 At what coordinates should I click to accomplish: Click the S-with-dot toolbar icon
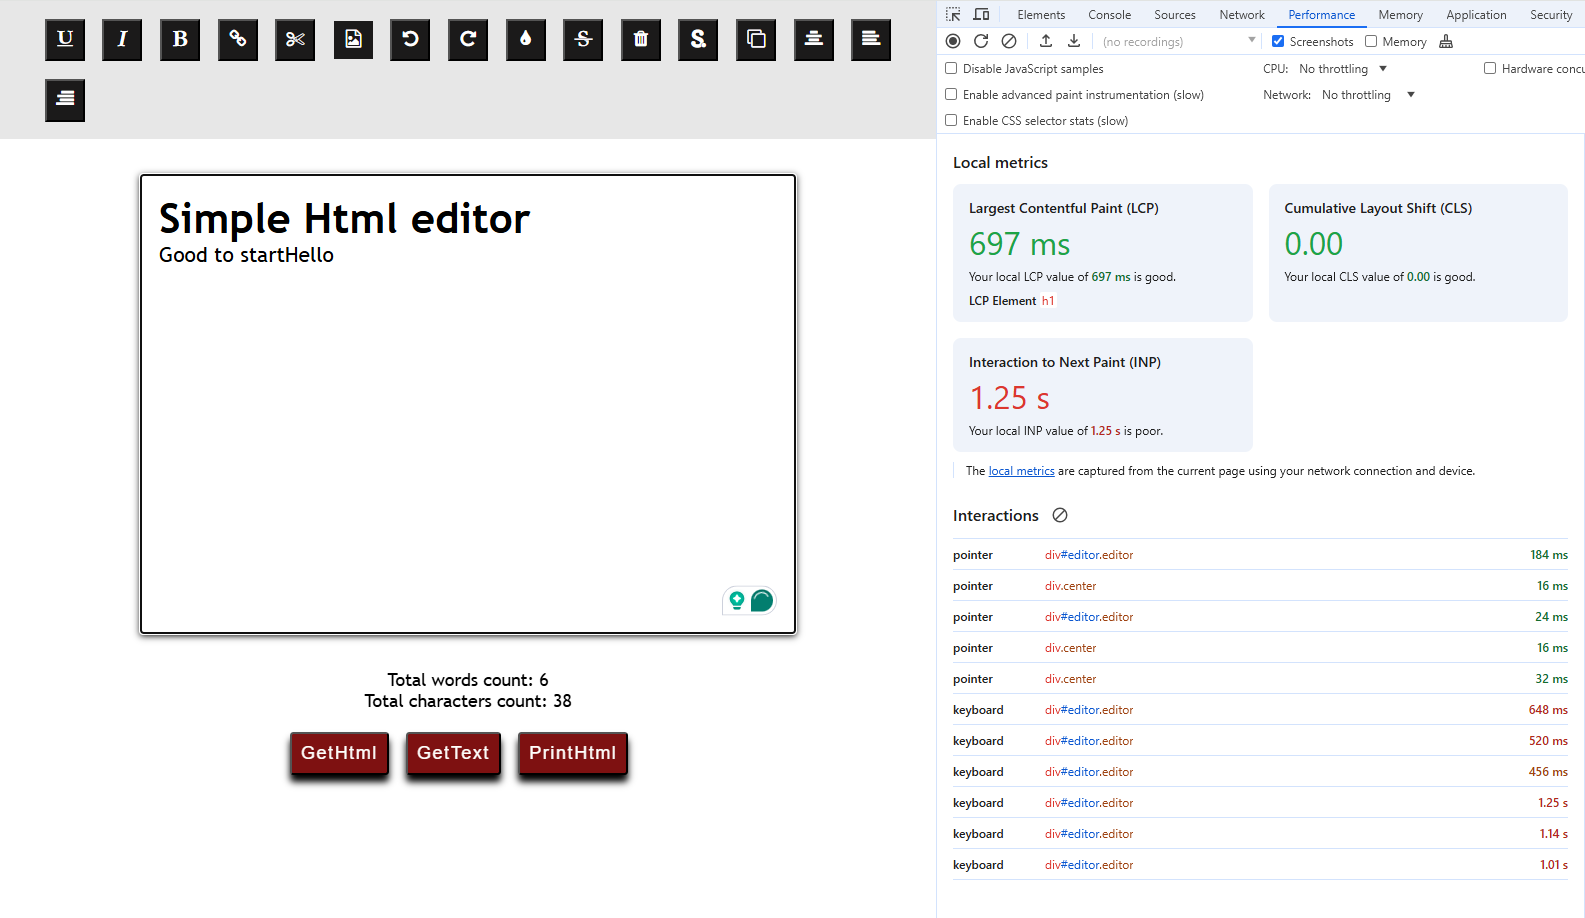(698, 39)
